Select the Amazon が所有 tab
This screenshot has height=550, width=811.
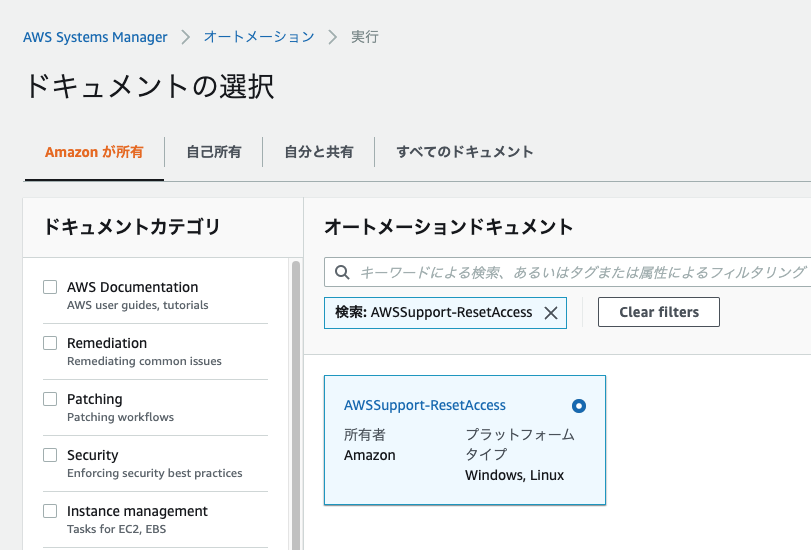(x=94, y=152)
